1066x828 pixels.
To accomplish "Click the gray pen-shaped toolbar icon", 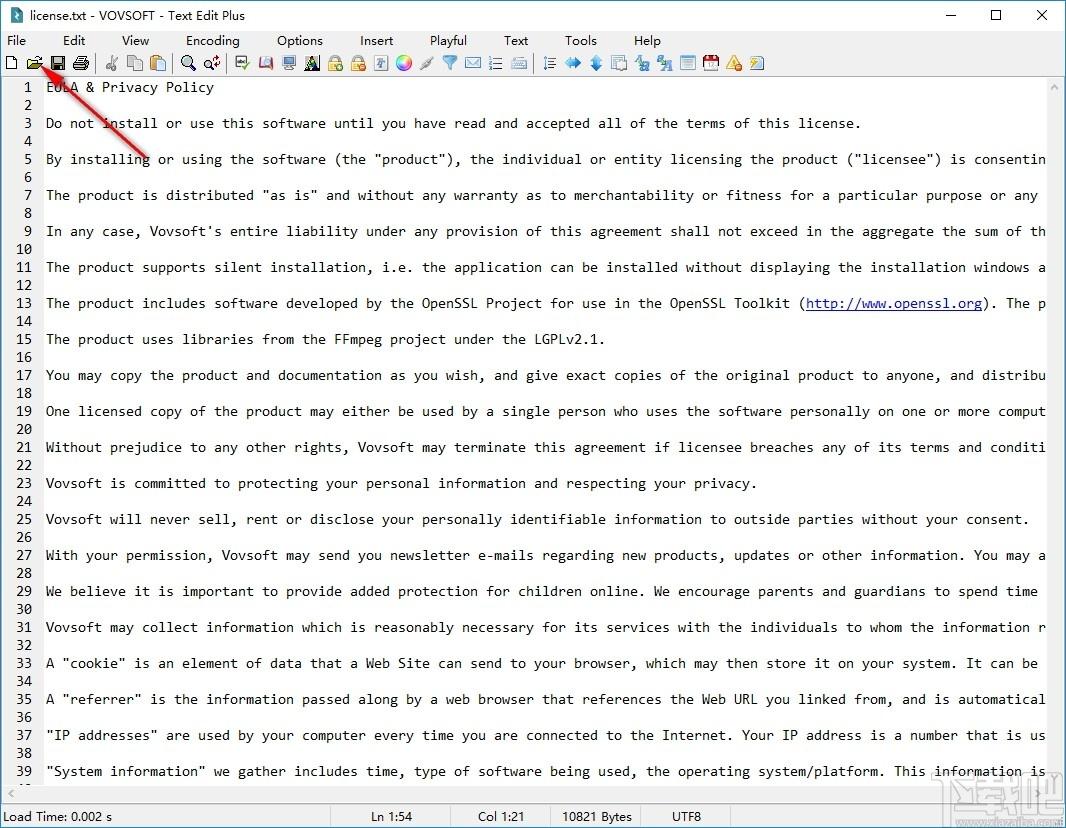I will click(427, 63).
